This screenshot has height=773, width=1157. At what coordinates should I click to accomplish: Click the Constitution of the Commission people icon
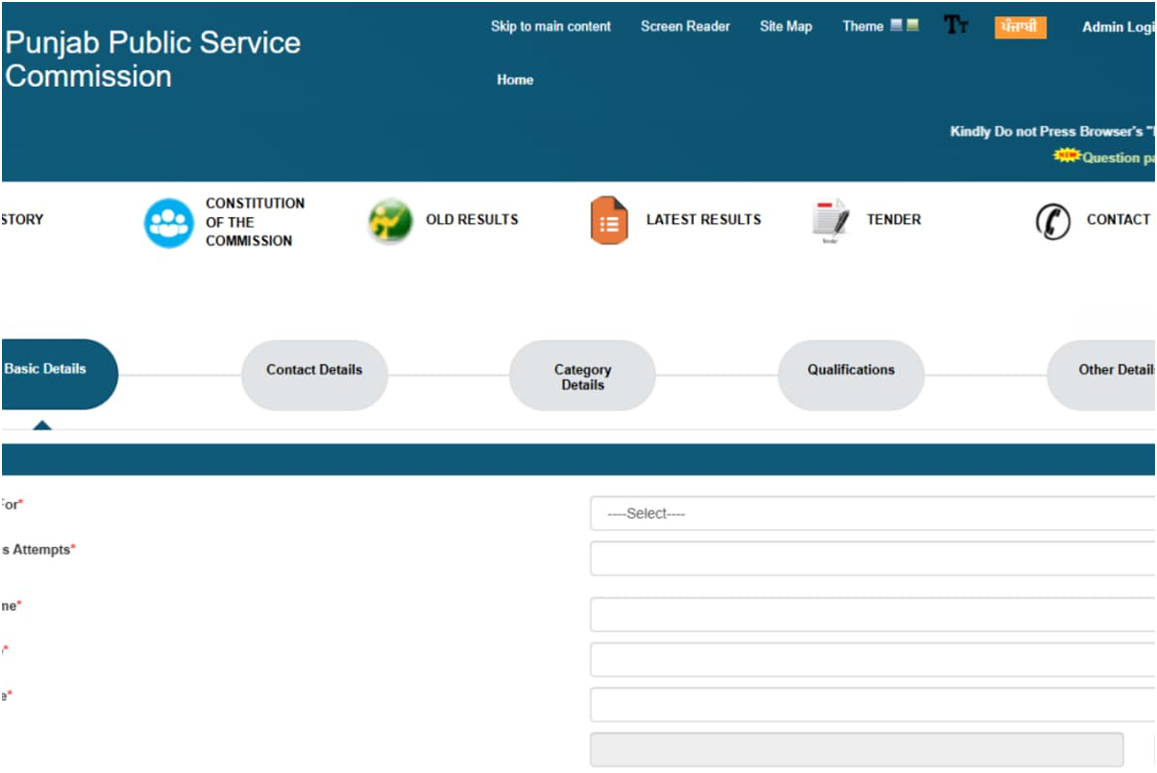169,223
